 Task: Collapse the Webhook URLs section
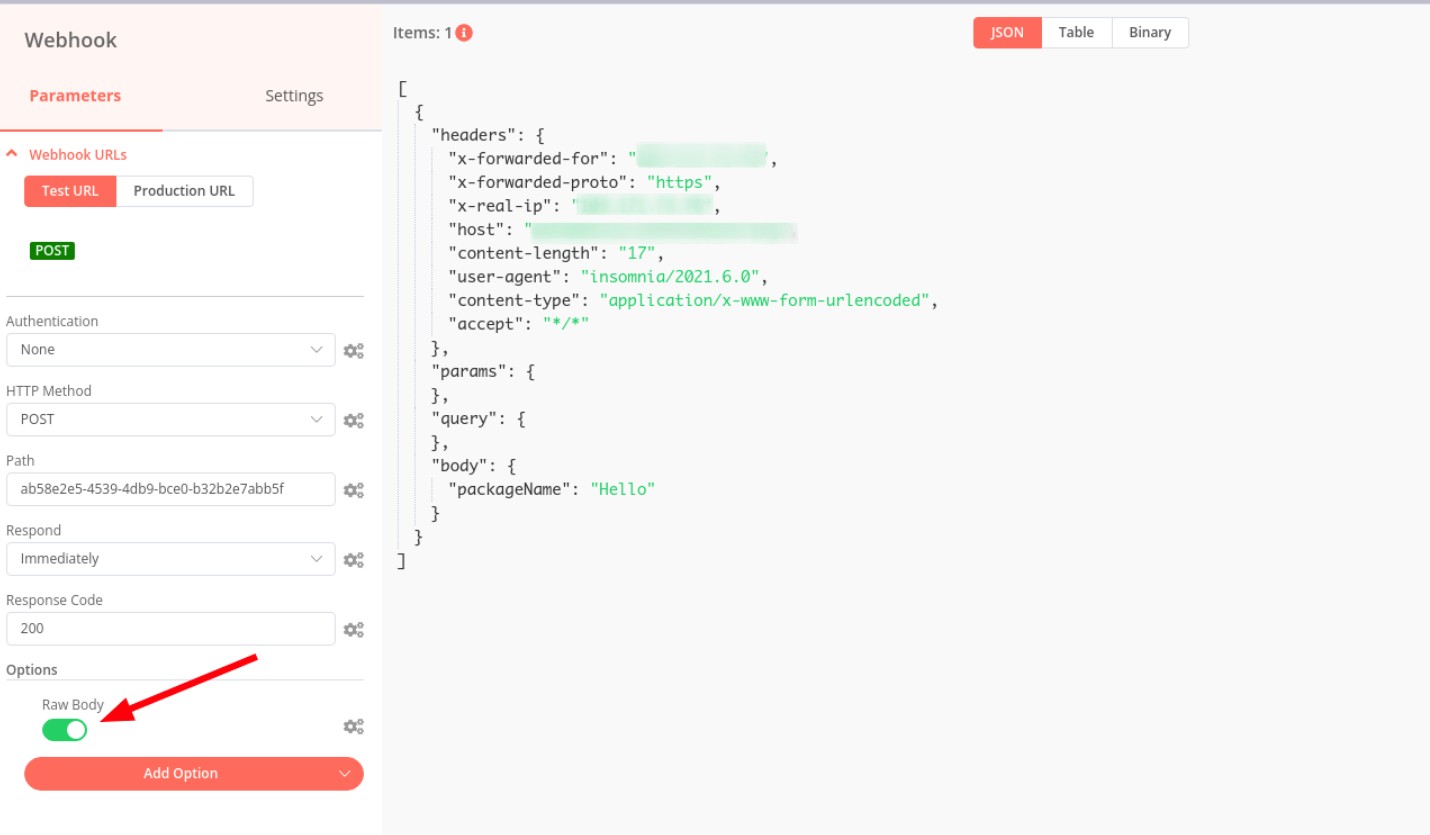[x=67, y=155]
